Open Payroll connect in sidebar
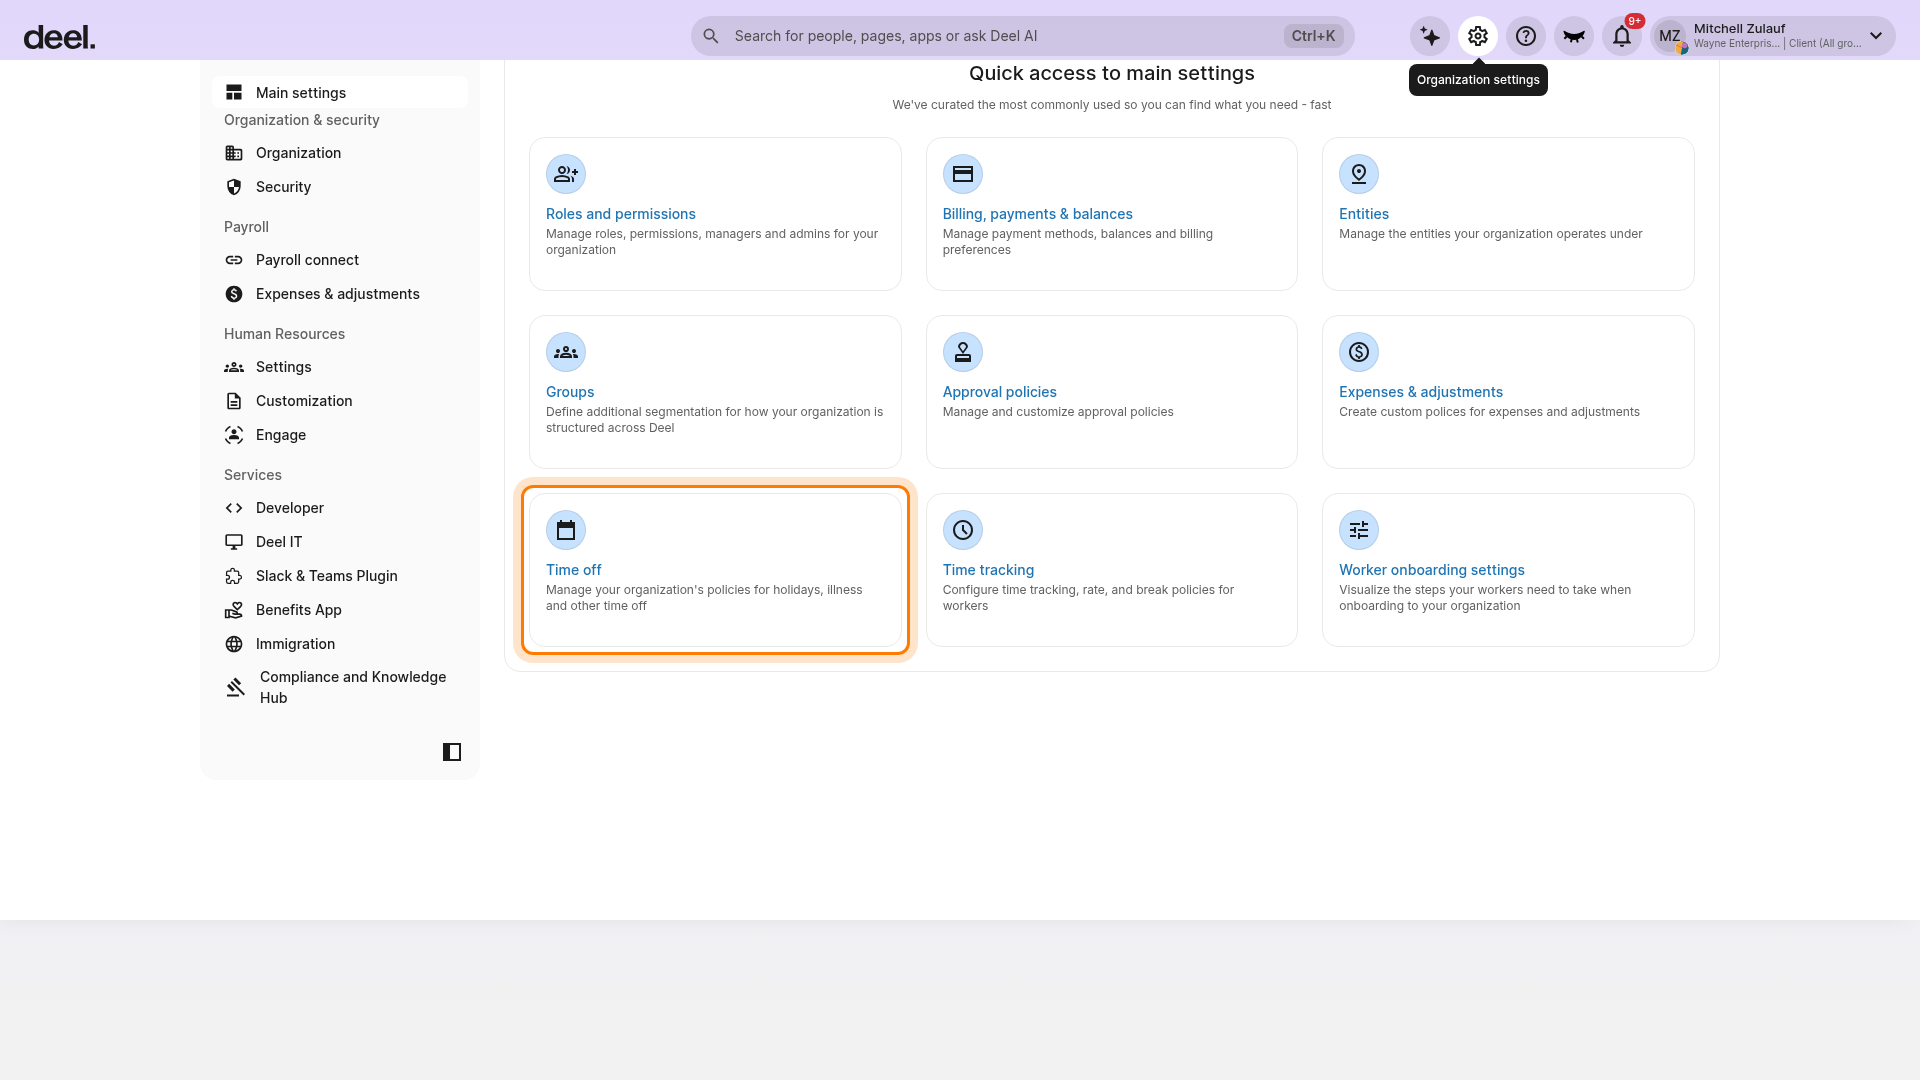The image size is (1920, 1080). (x=340, y=260)
